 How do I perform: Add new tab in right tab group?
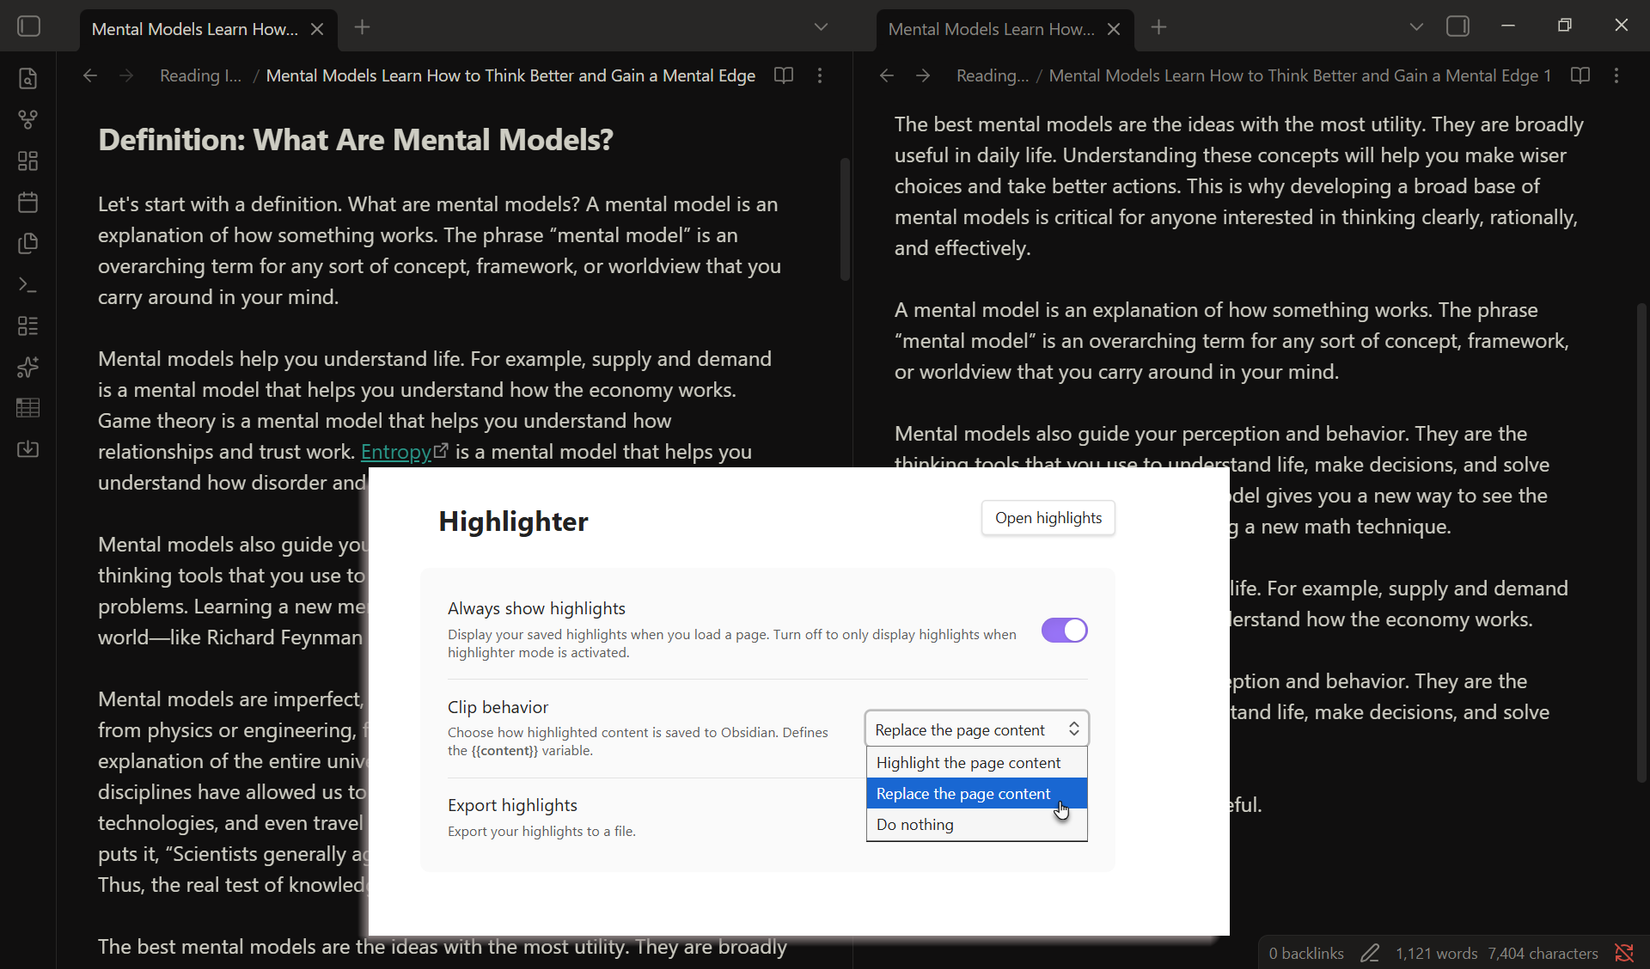point(1159,28)
